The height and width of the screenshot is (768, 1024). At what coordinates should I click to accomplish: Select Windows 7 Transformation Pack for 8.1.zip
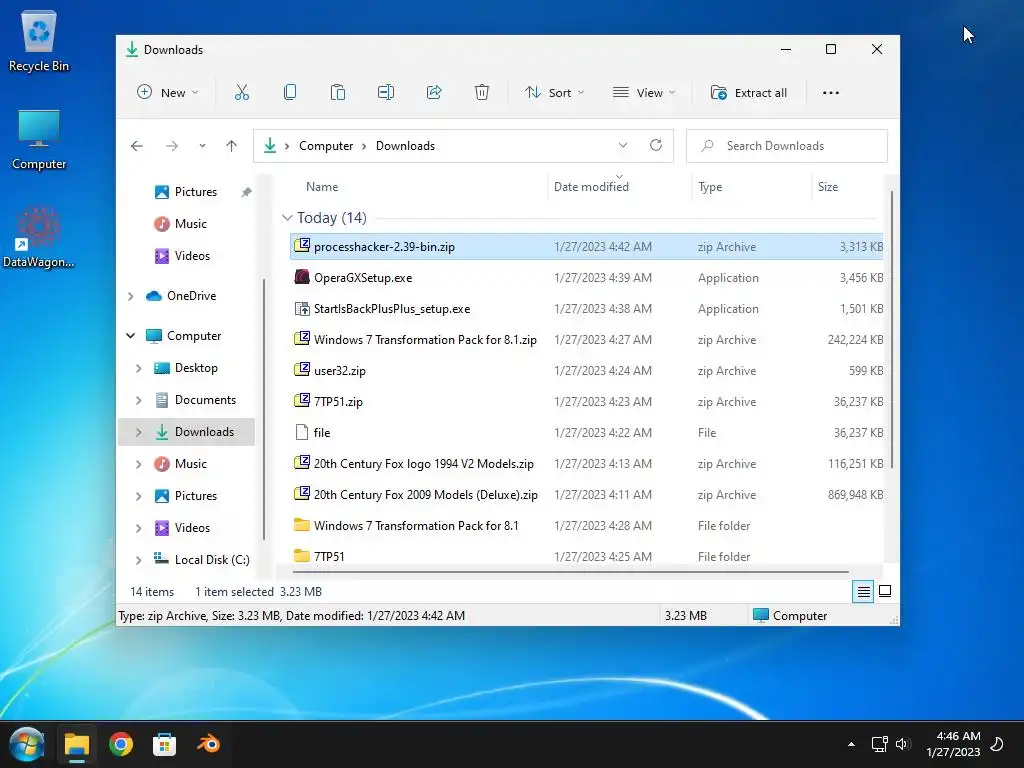586,340
